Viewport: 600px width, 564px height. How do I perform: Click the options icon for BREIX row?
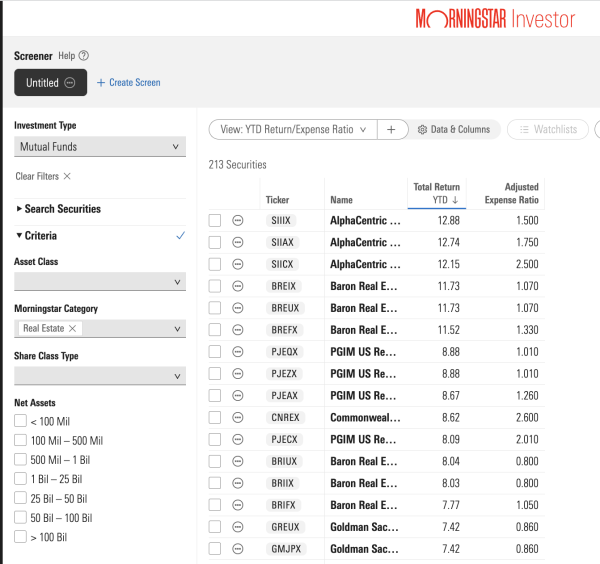click(x=238, y=286)
